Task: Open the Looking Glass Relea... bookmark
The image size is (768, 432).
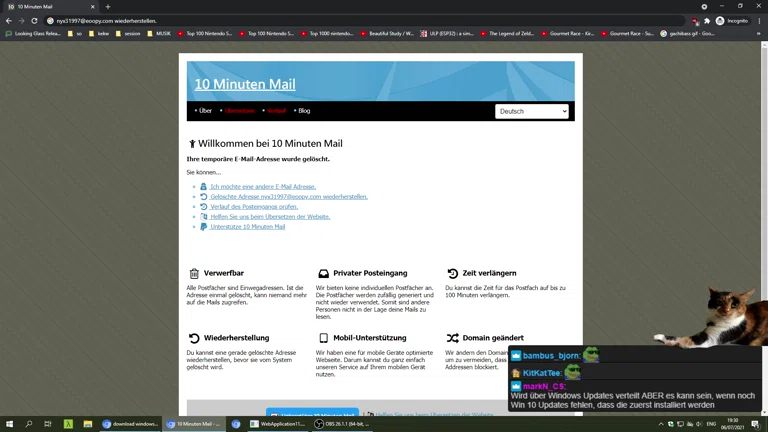Action: 33,34
